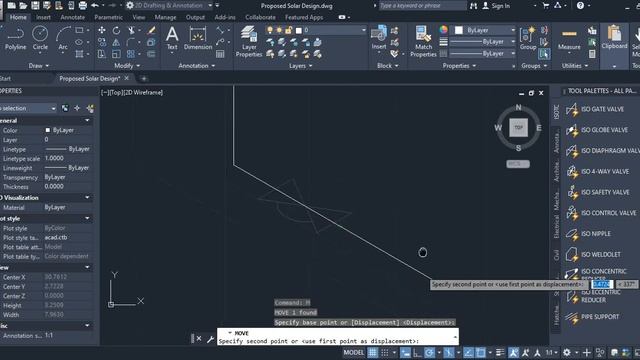Viewport: 640px width, 360px height.
Task: Click Sign In link
Action: 500,6
